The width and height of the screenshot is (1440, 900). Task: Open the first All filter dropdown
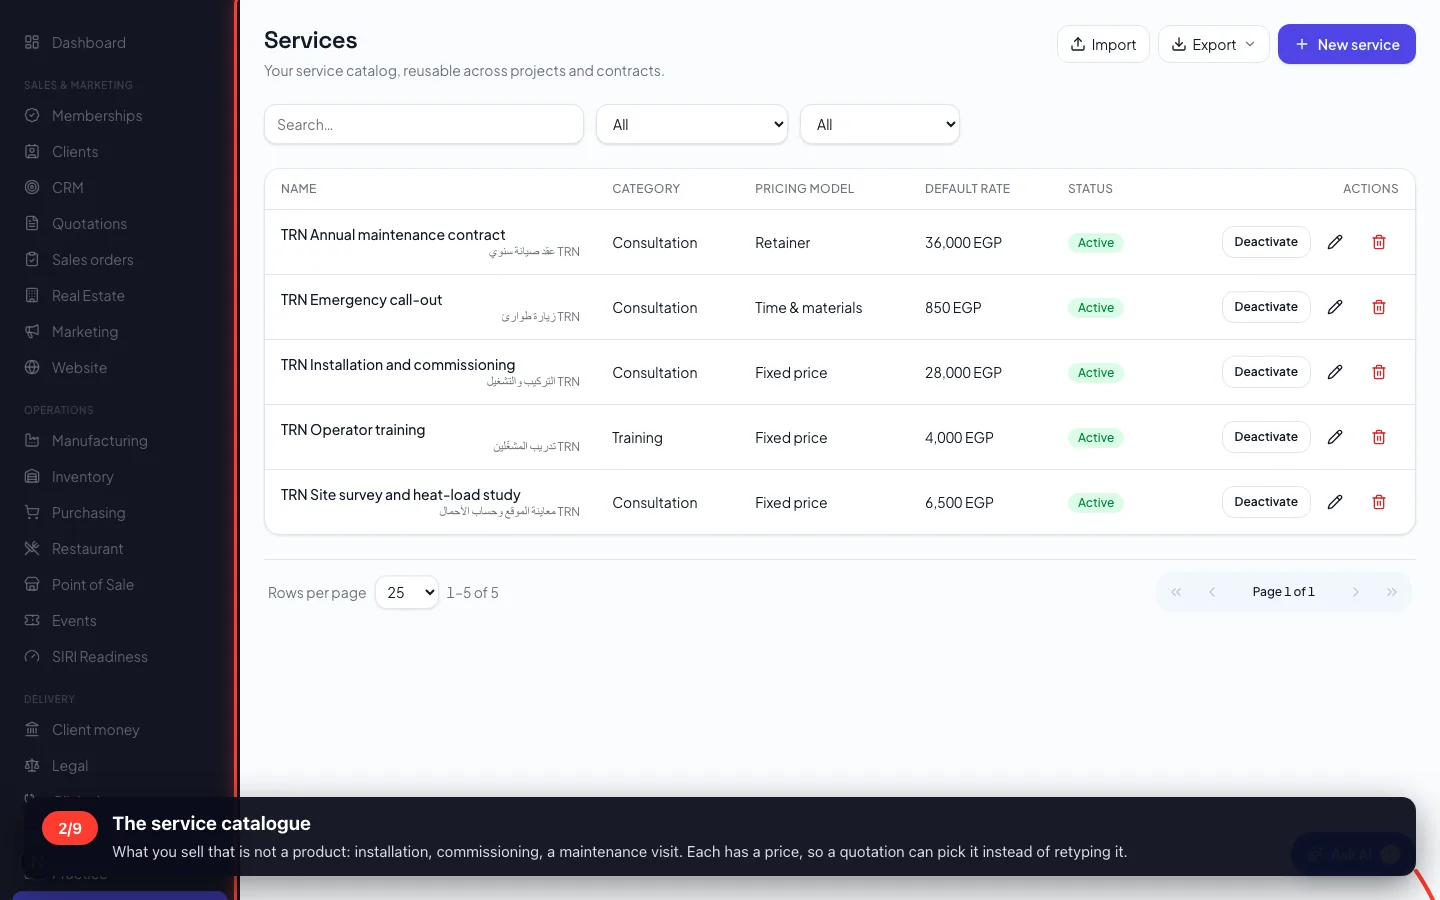(x=692, y=125)
